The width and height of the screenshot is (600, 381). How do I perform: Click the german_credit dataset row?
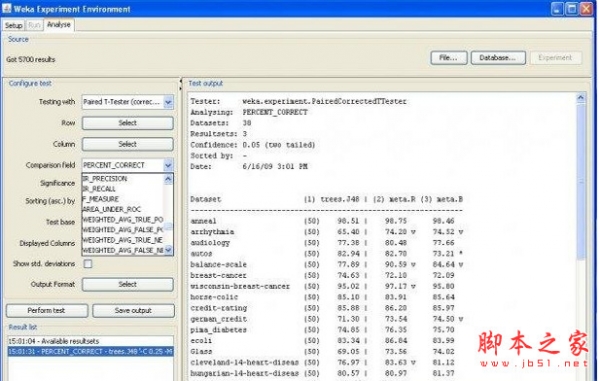pos(326,319)
